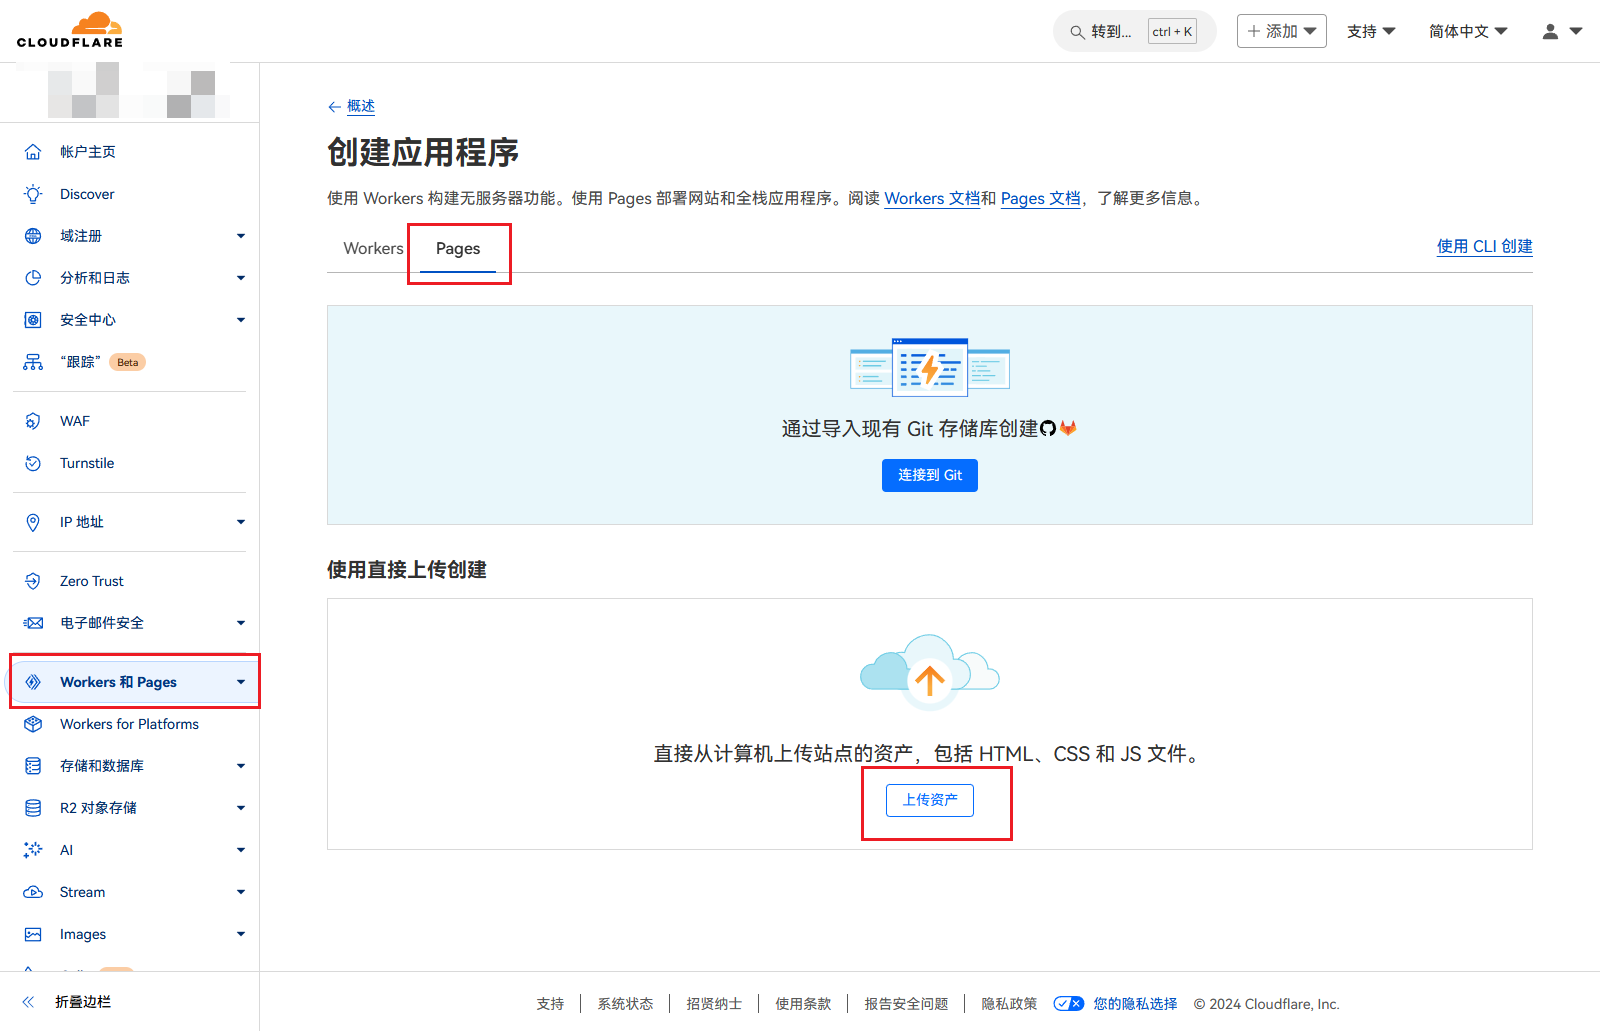
Task: Open the 使用 CLI 创建 link
Action: click(x=1484, y=247)
